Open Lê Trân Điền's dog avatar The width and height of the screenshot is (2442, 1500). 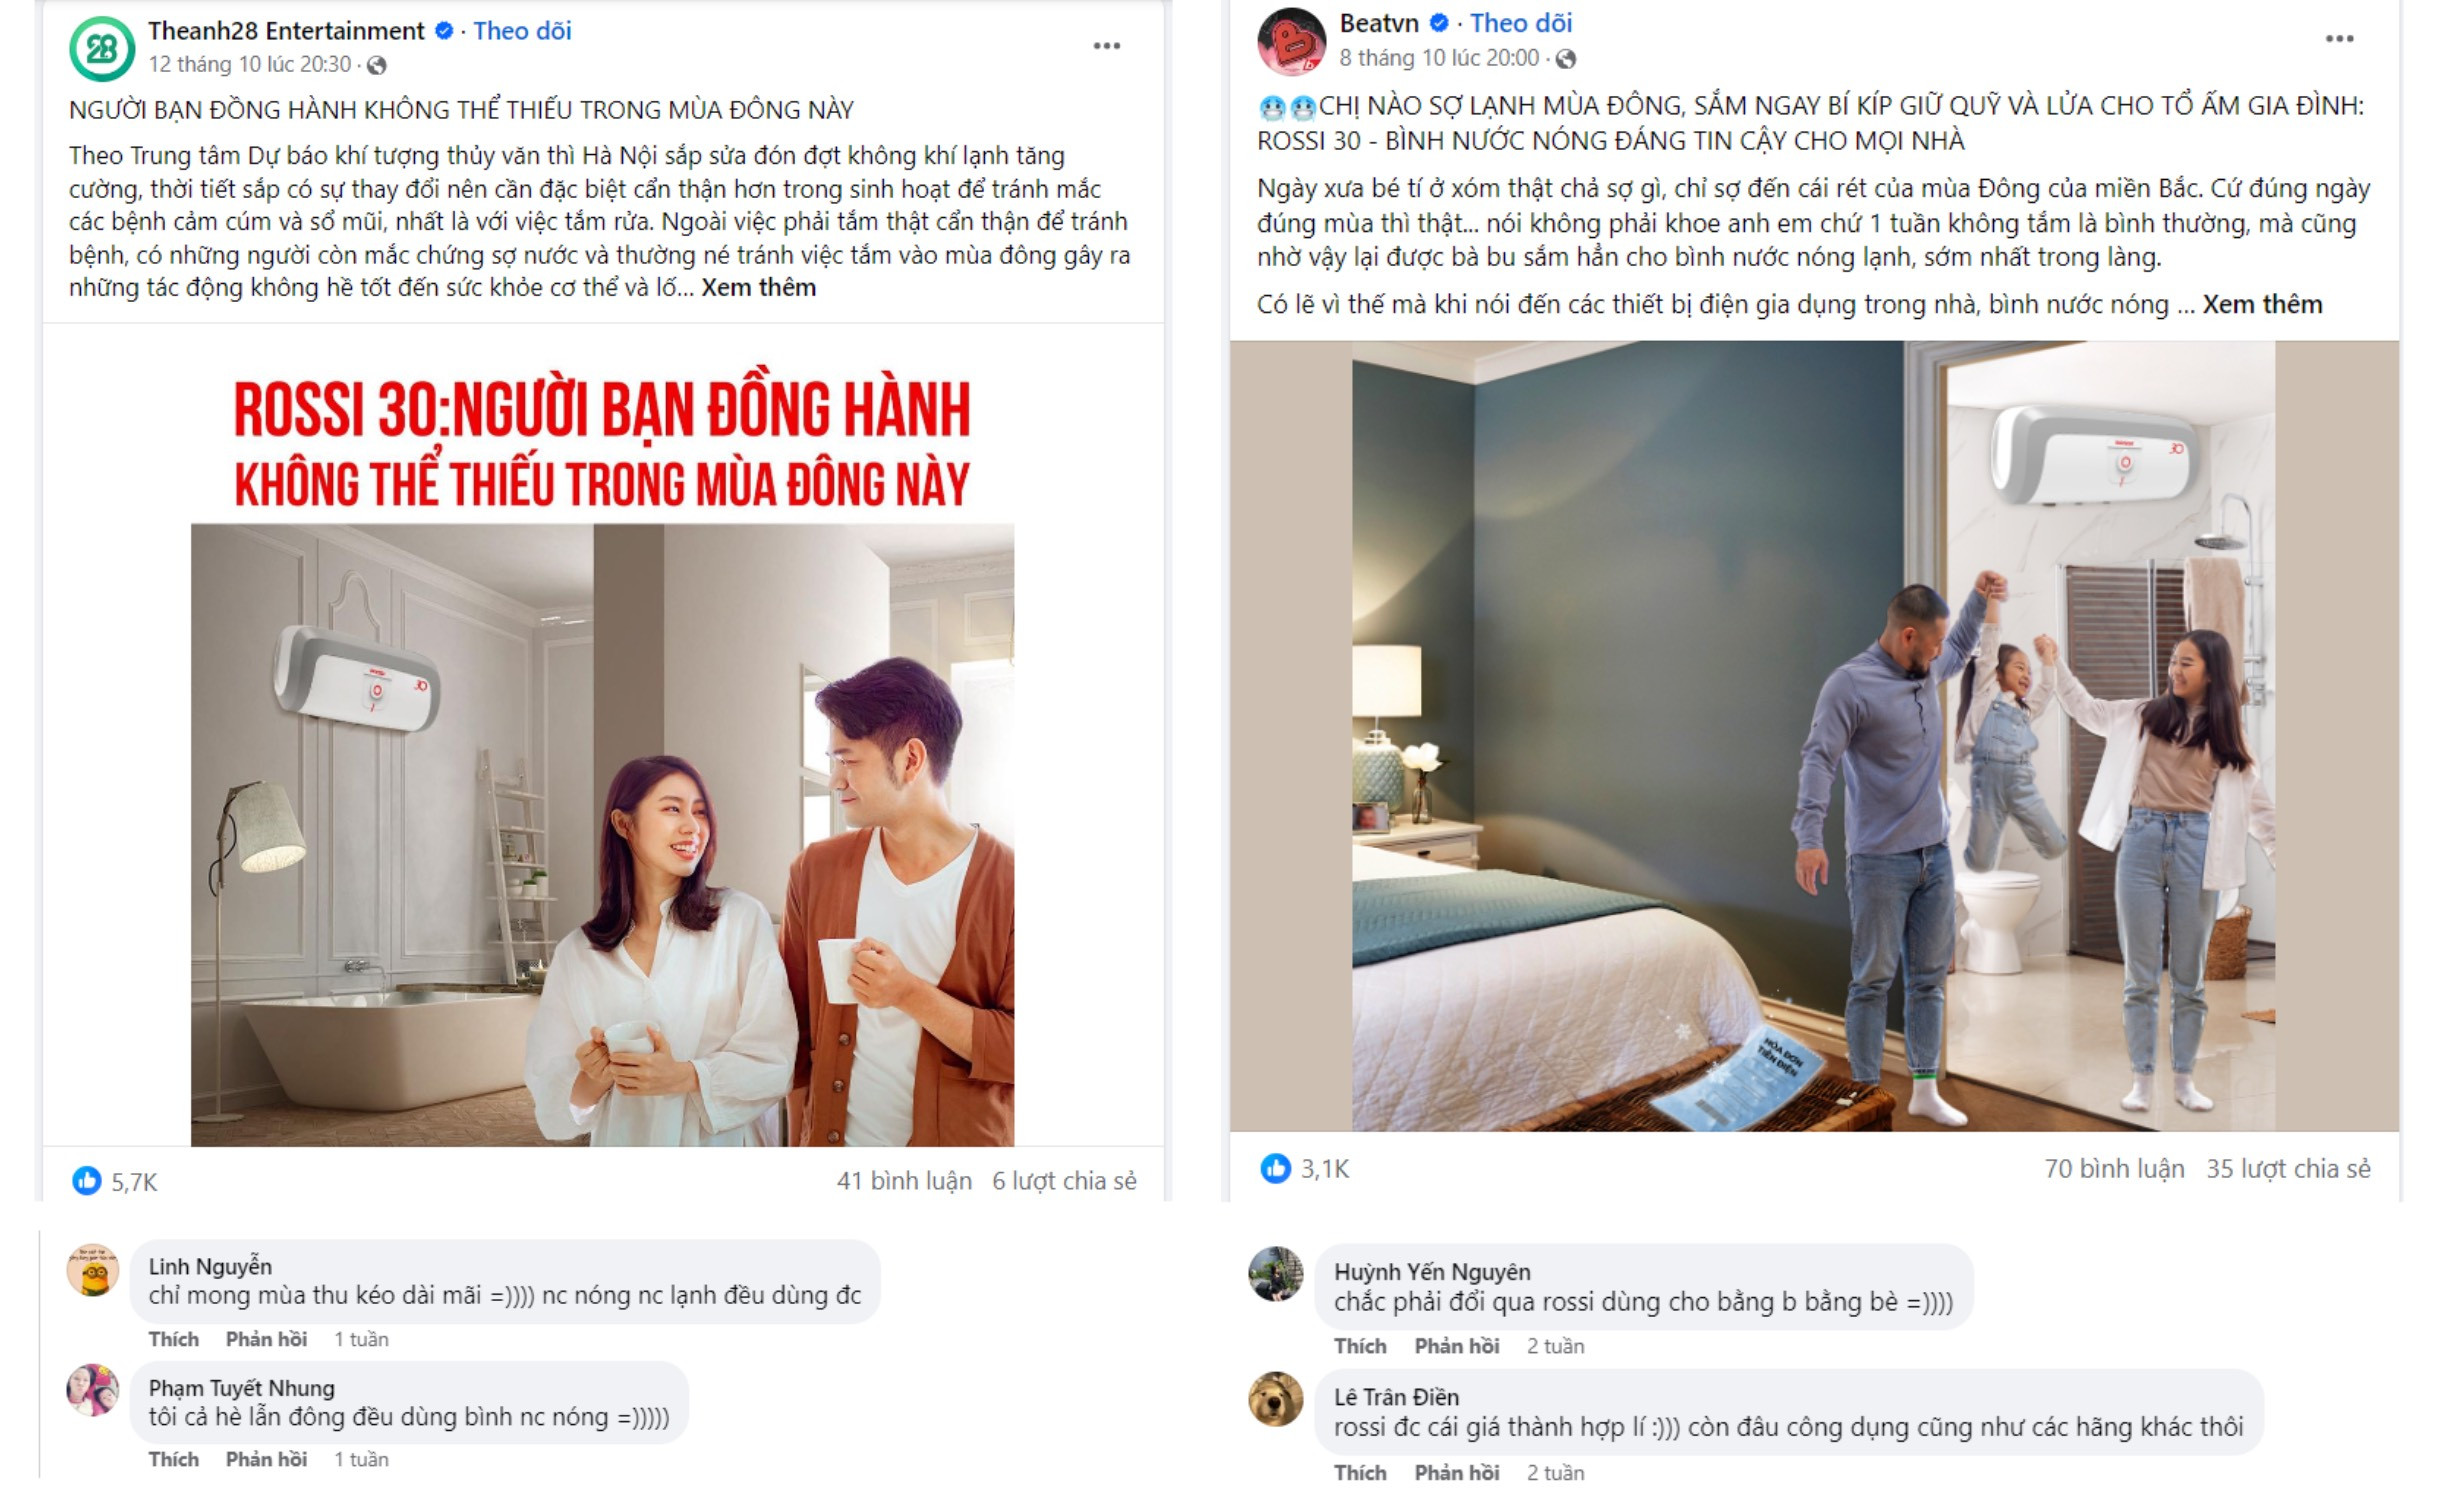[x=1276, y=1399]
